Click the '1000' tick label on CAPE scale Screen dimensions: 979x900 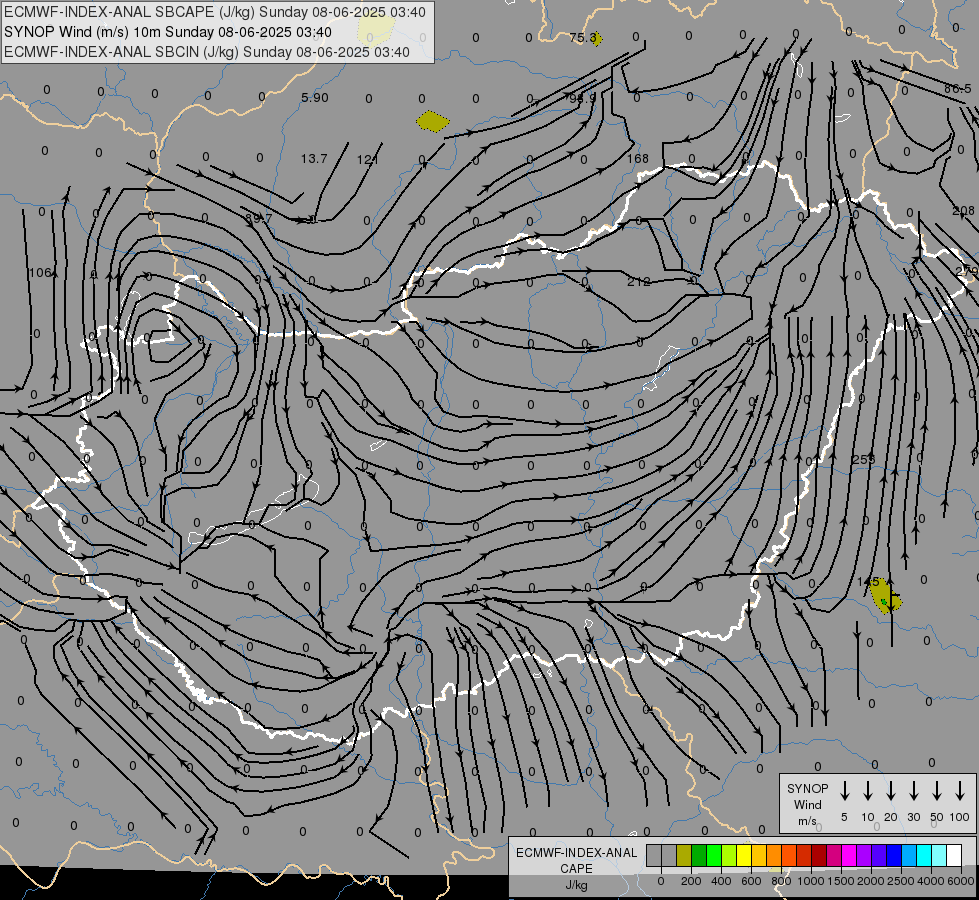(x=810, y=881)
